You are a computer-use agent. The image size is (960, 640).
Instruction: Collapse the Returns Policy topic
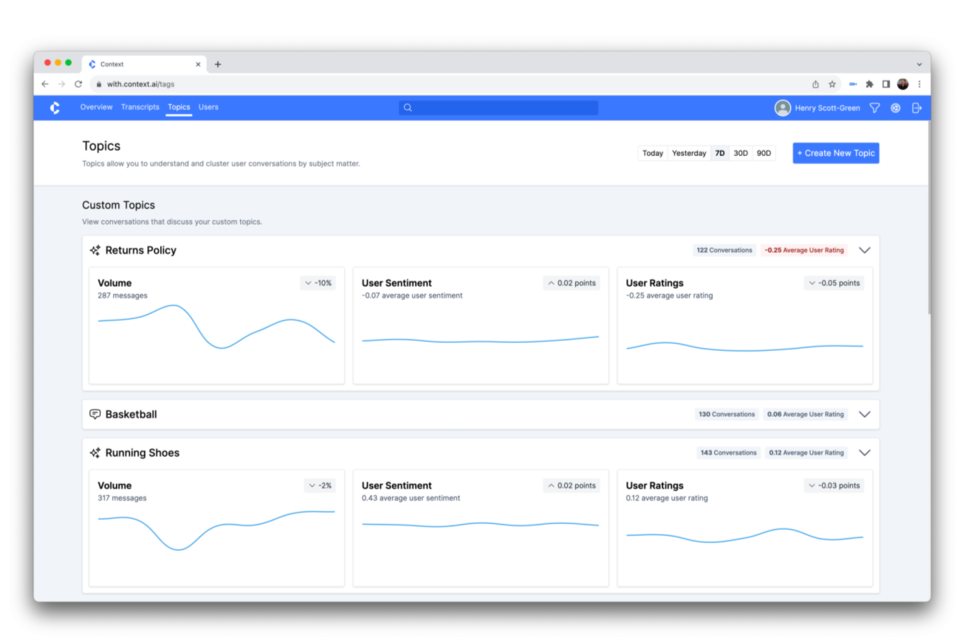point(865,250)
